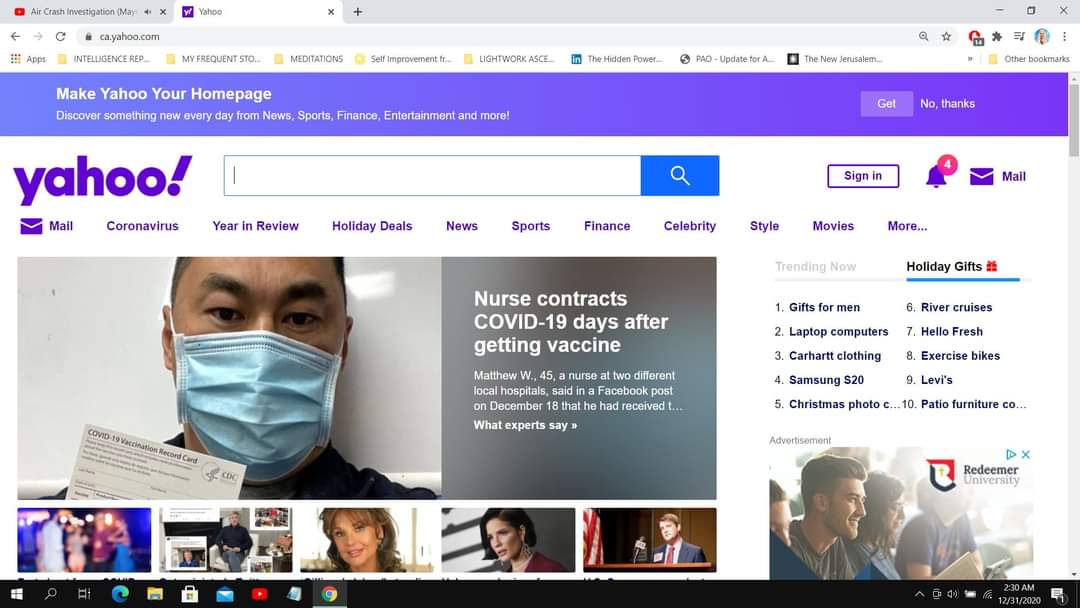Click the Sign in button

pos(863,176)
